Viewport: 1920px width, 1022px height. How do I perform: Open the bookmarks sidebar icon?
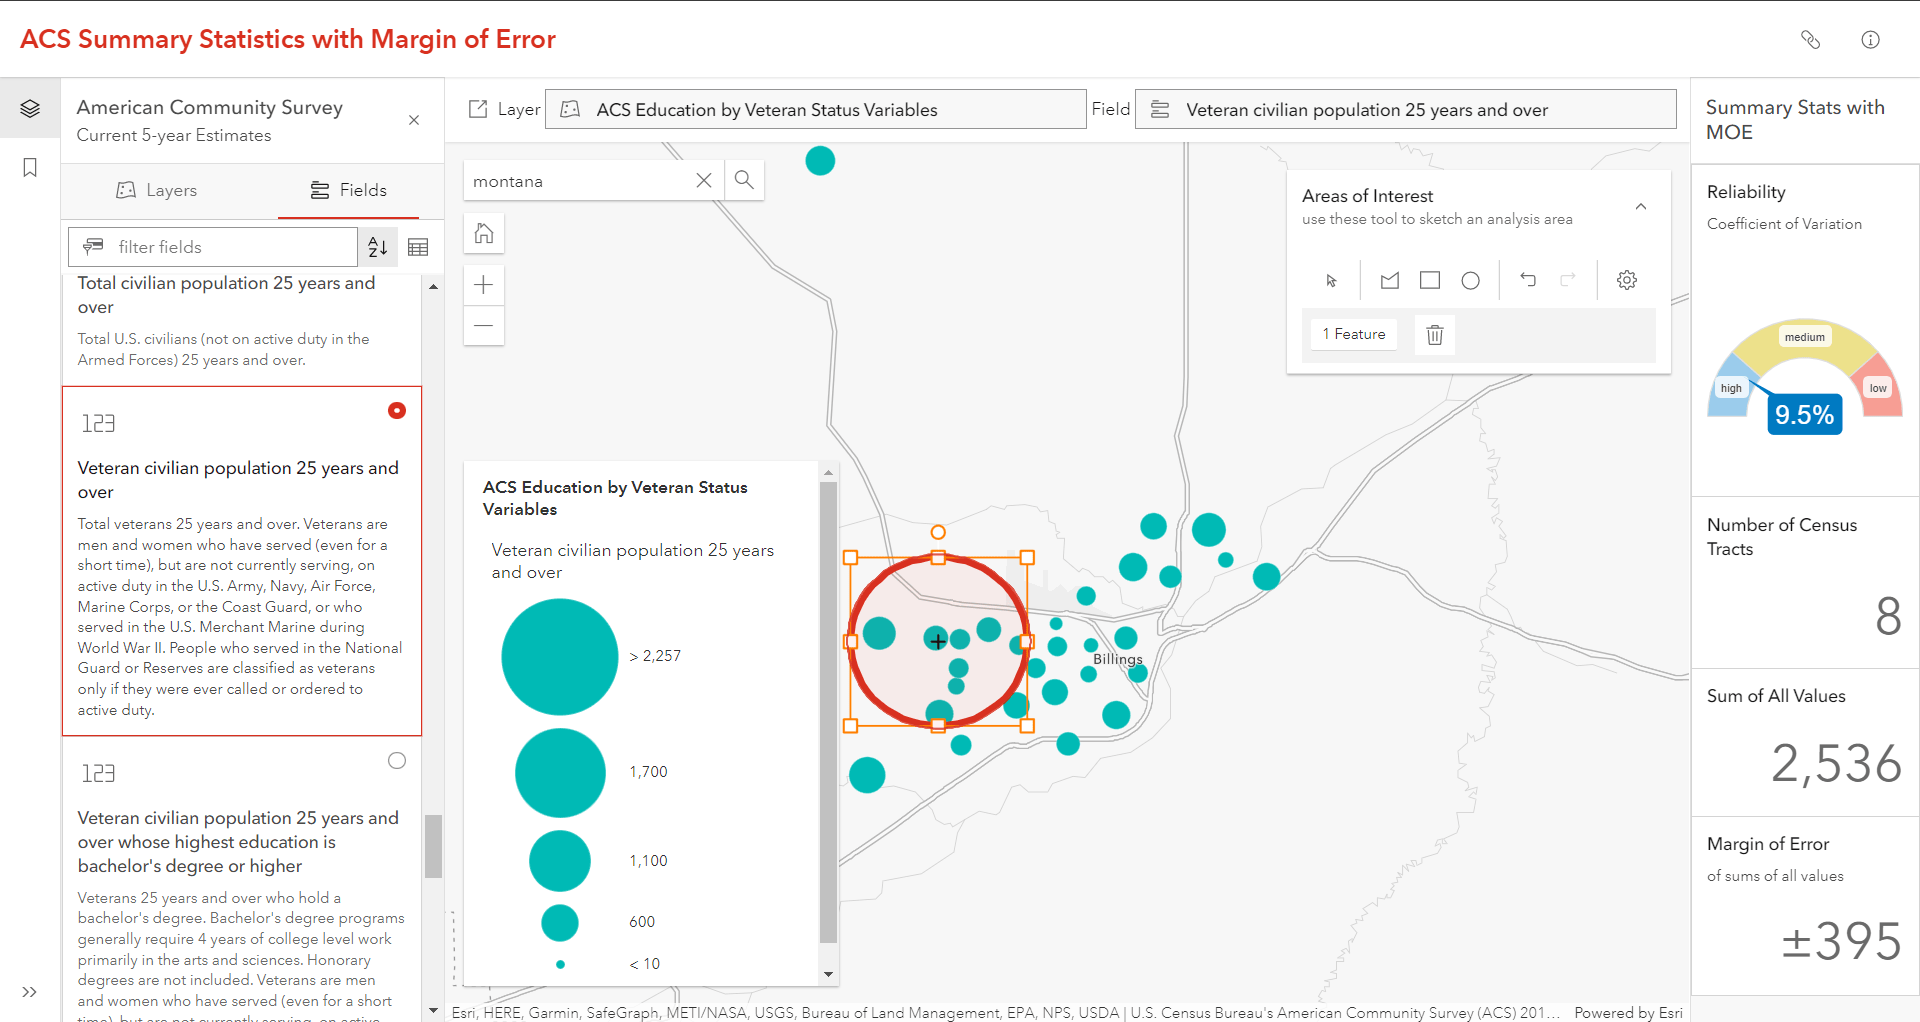(30, 167)
